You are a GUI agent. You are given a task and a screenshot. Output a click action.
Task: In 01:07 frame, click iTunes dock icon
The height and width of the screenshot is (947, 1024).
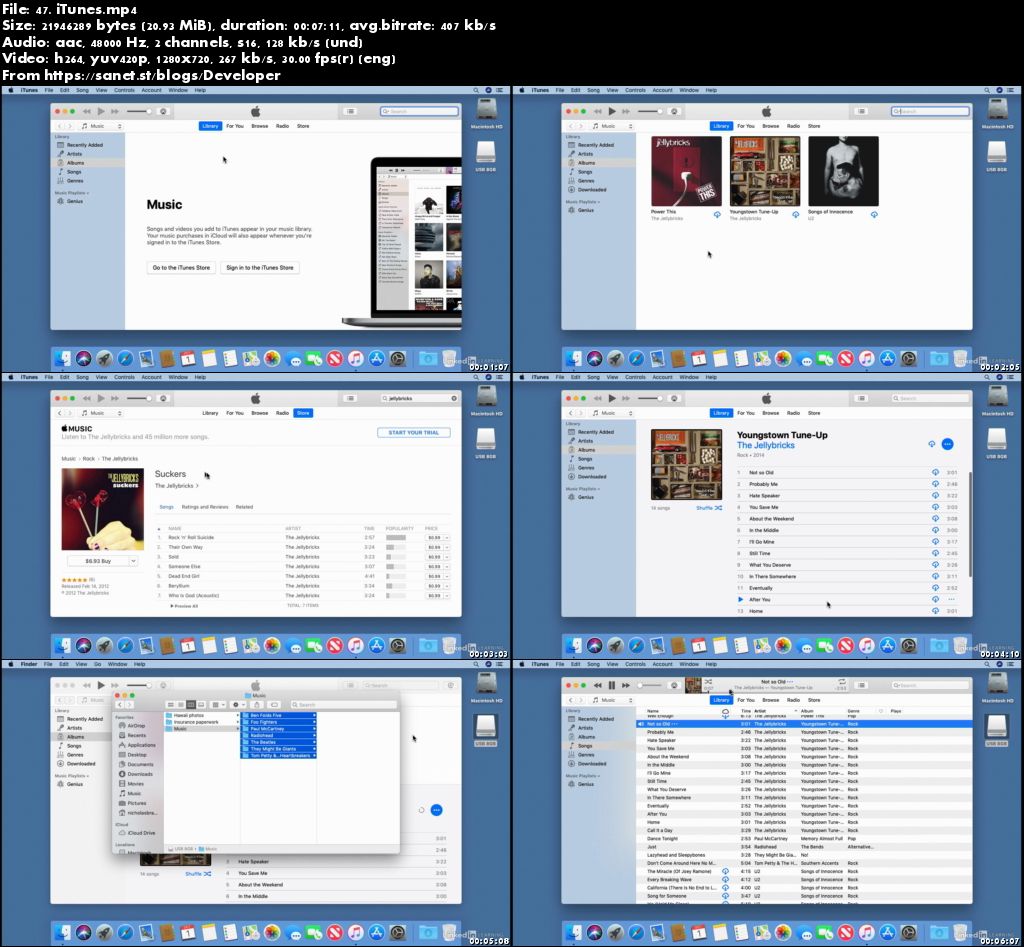coord(355,358)
